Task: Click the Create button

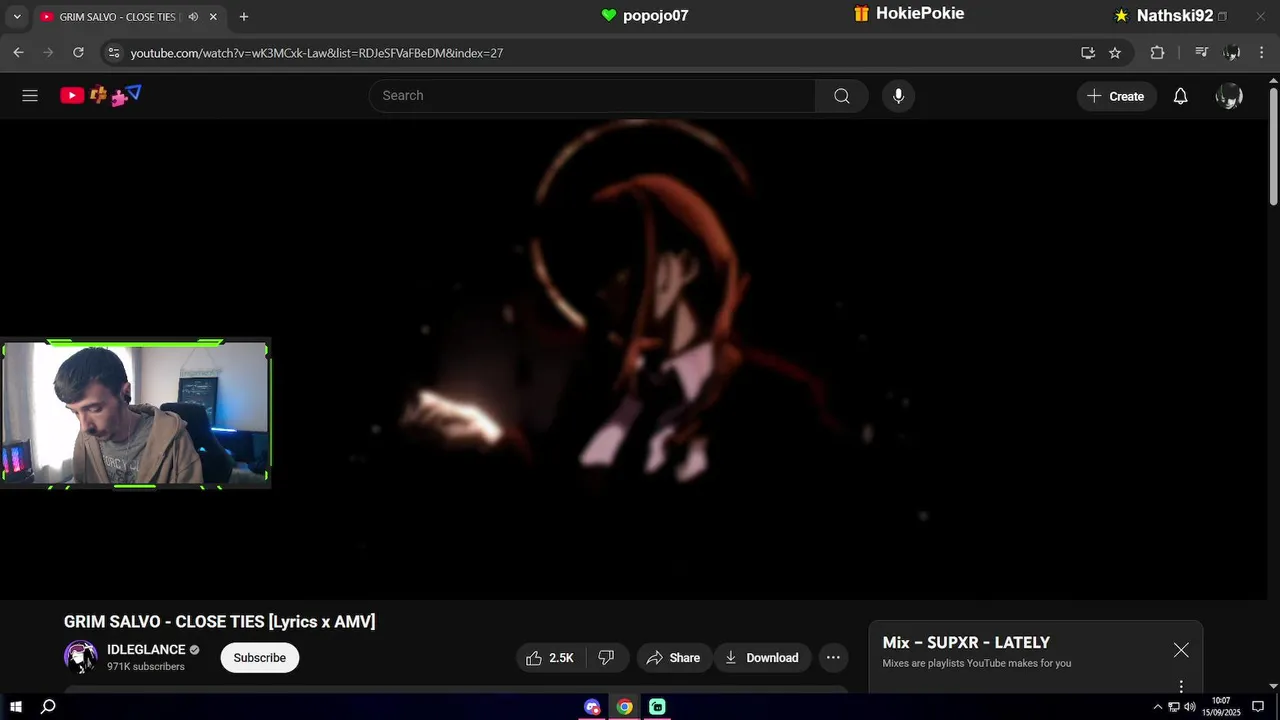Action: point(1116,96)
